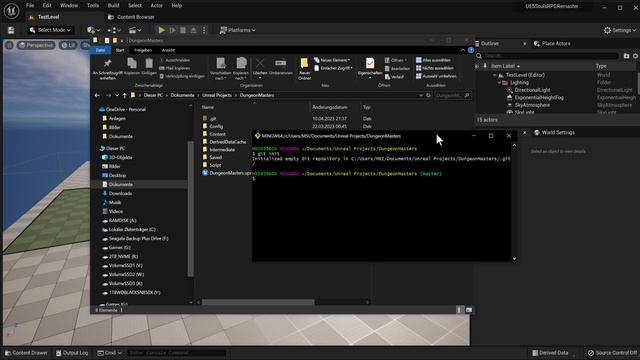Click the MINGW64 terminal title bar icon
This screenshot has height=360, width=640.
pyautogui.click(x=258, y=136)
